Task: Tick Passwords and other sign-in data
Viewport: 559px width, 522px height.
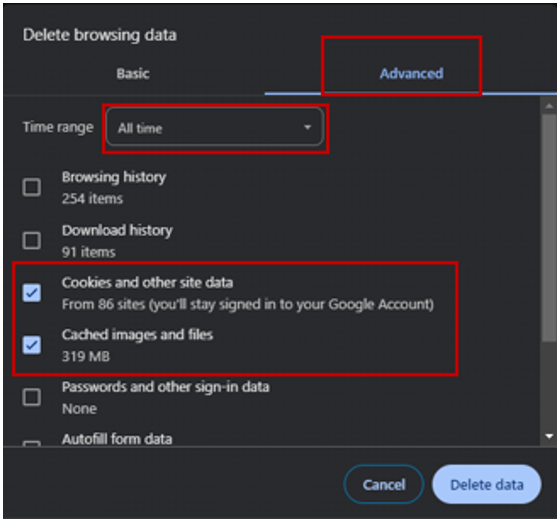Action: point(31,397)
